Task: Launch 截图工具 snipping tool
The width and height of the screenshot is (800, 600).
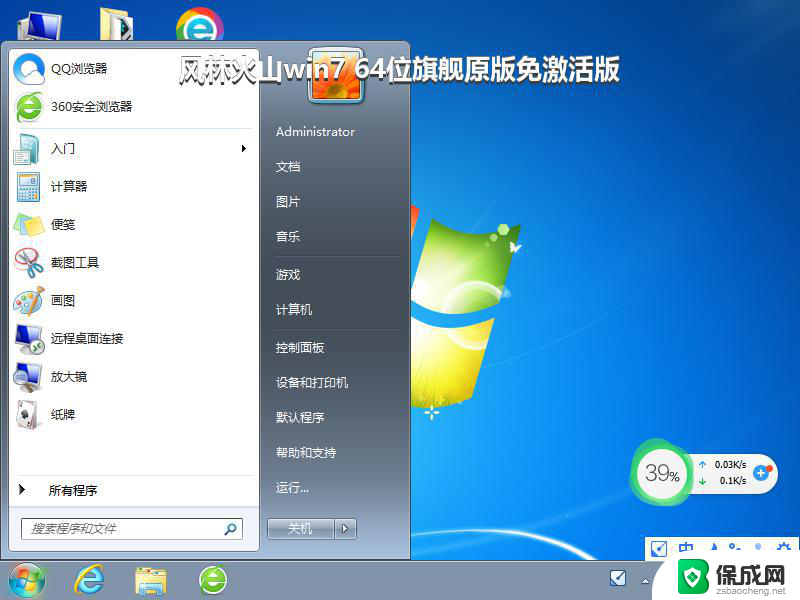Action: point(132,263)
